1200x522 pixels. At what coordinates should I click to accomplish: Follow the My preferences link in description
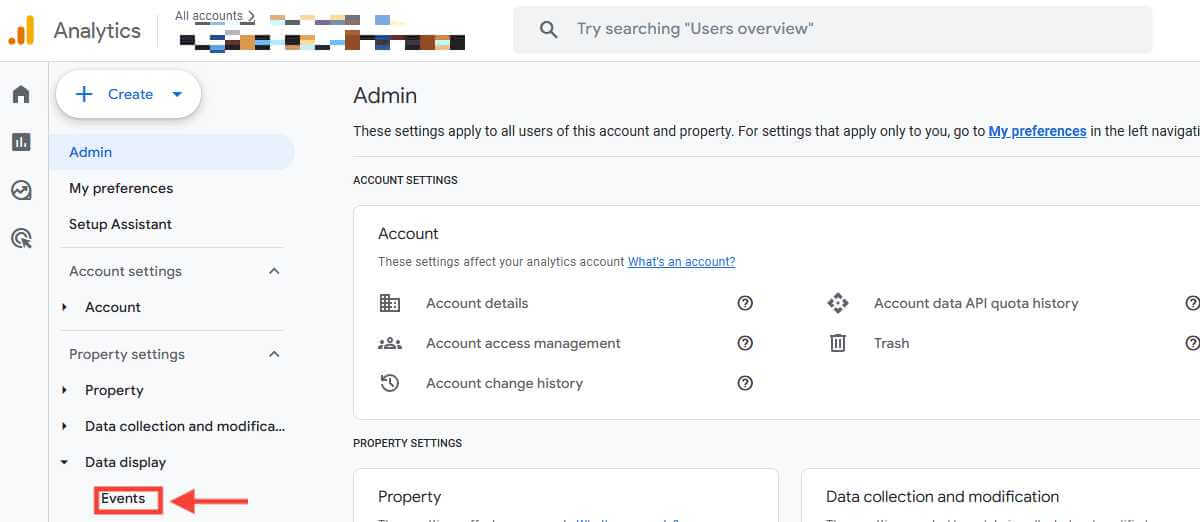pyautogui.click(x=1037, y=131)
